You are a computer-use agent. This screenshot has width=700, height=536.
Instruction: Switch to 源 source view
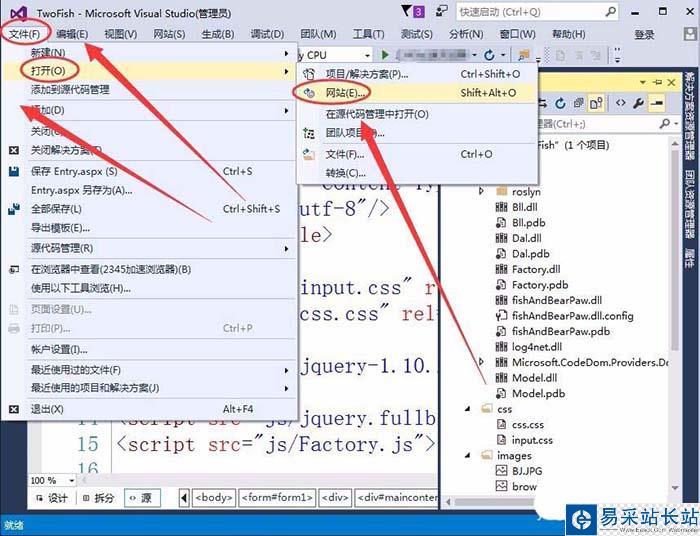[140, 498]
